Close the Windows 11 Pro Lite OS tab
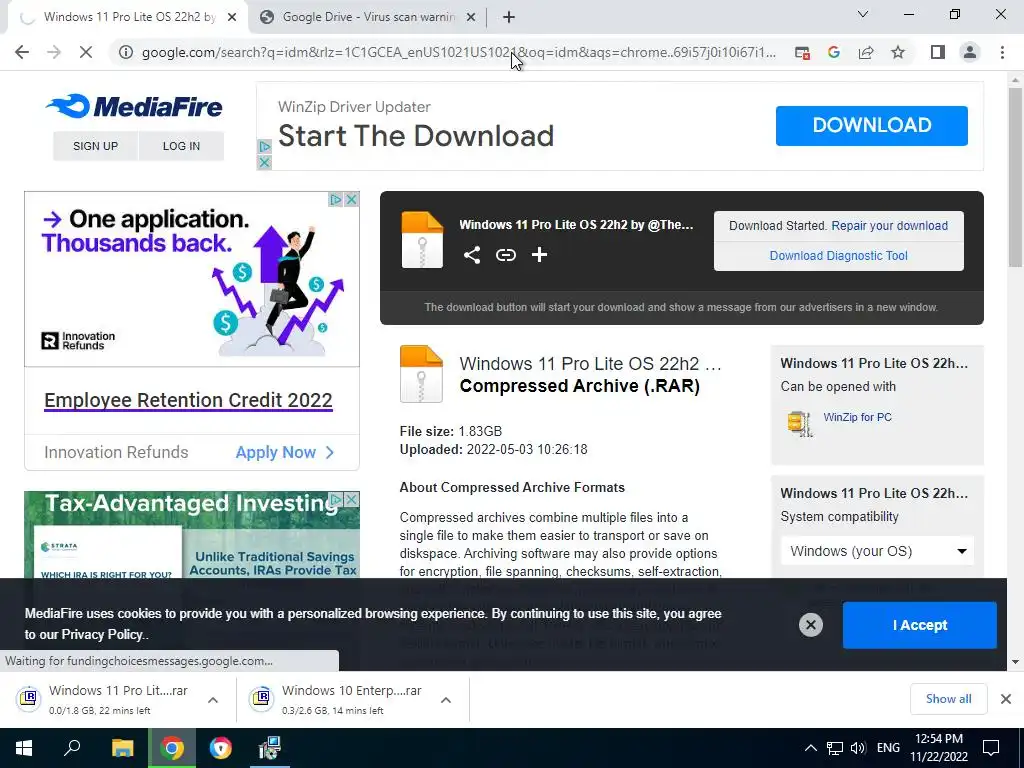This screenshot has width=1024, height=768. coord(232,18)
